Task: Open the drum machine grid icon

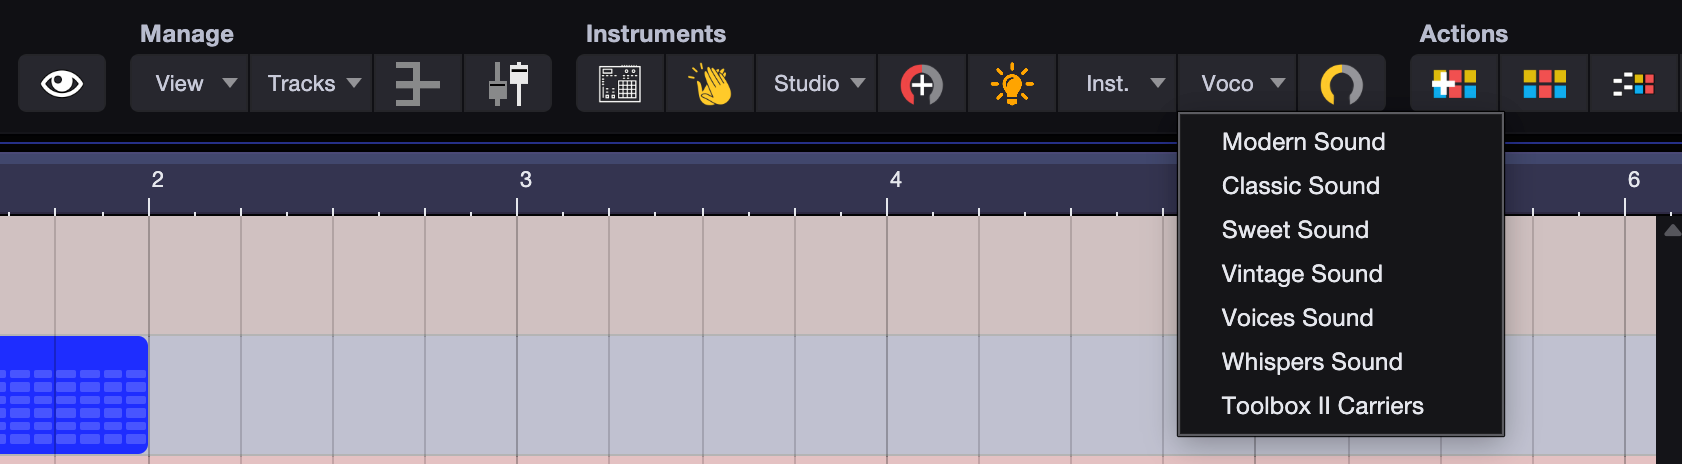Action: [620, 84]
